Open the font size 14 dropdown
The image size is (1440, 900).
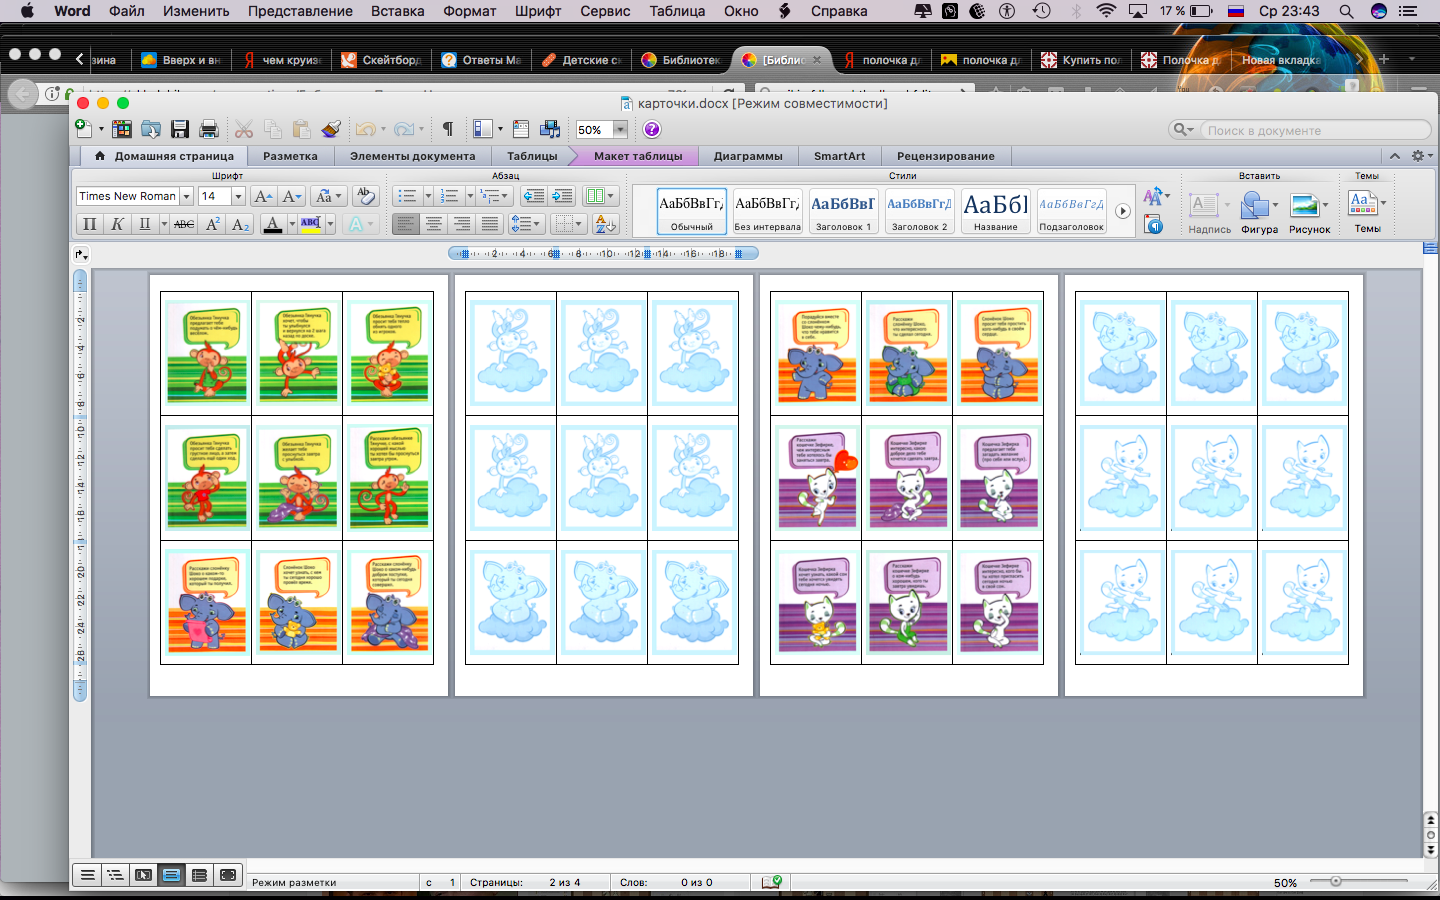point(238,196)
